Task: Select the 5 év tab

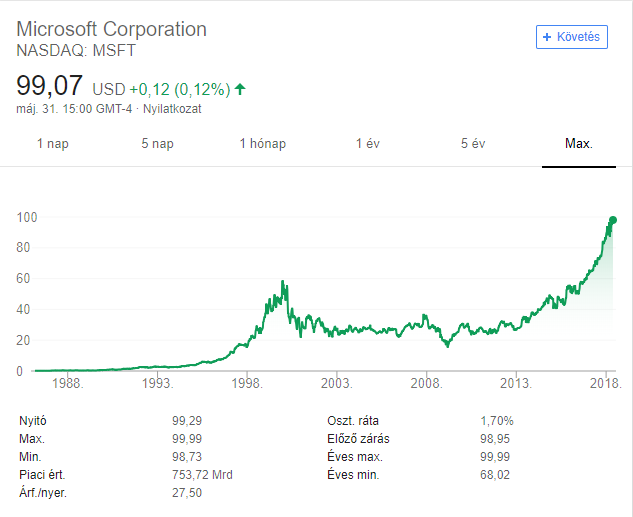Action: (473, 144)
